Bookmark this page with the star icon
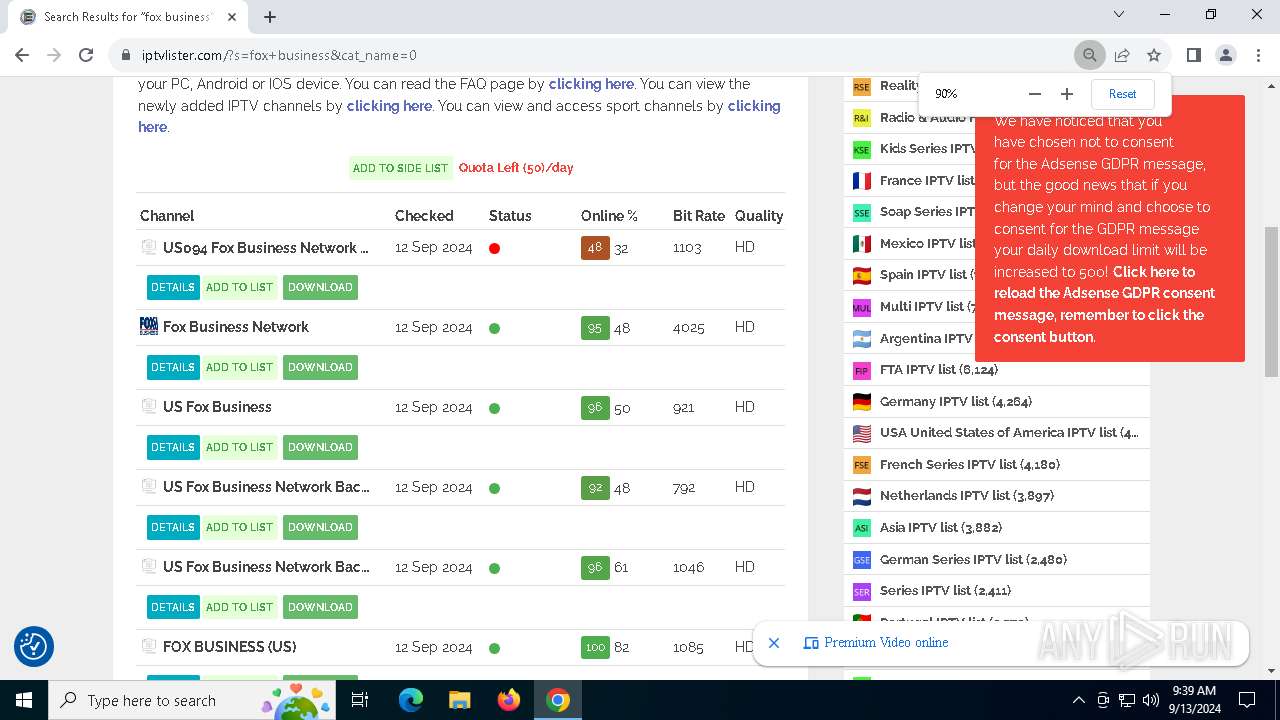The image size is (1280, 720). click(x=1154, y=55)
